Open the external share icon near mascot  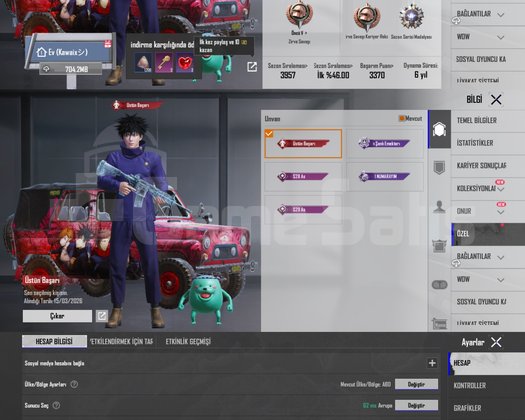(252, 67)
